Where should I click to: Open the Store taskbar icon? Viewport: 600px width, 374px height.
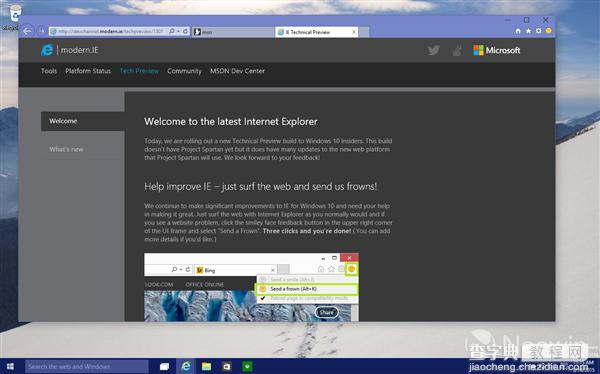click(227, 366)
